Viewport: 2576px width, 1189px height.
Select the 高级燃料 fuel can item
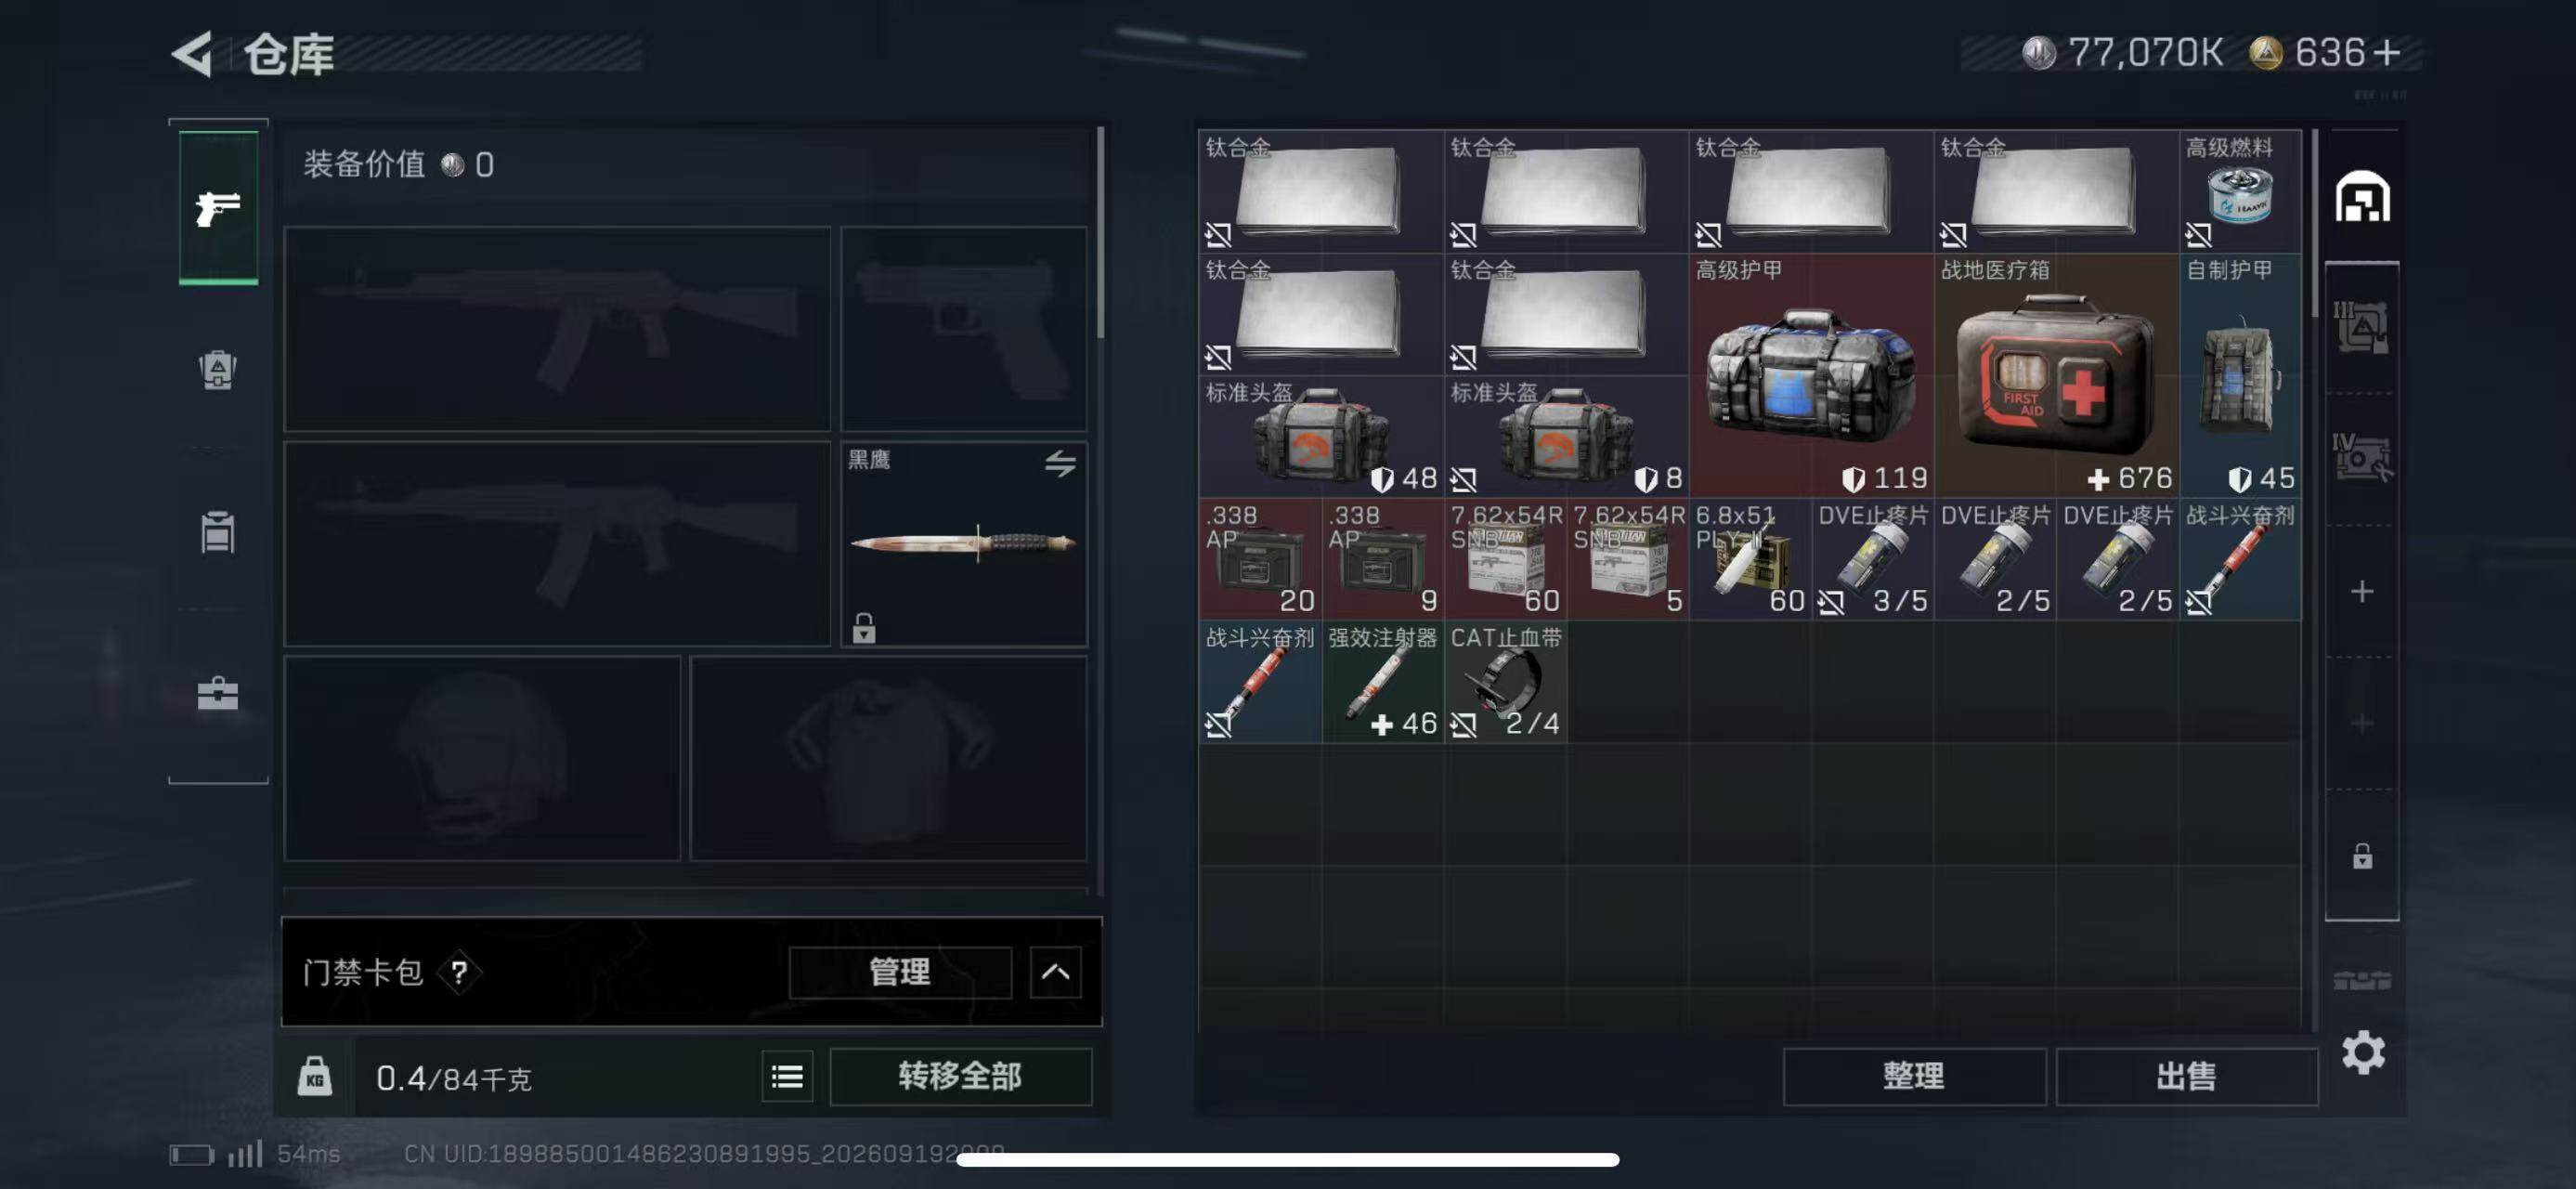click(2240, 191)
